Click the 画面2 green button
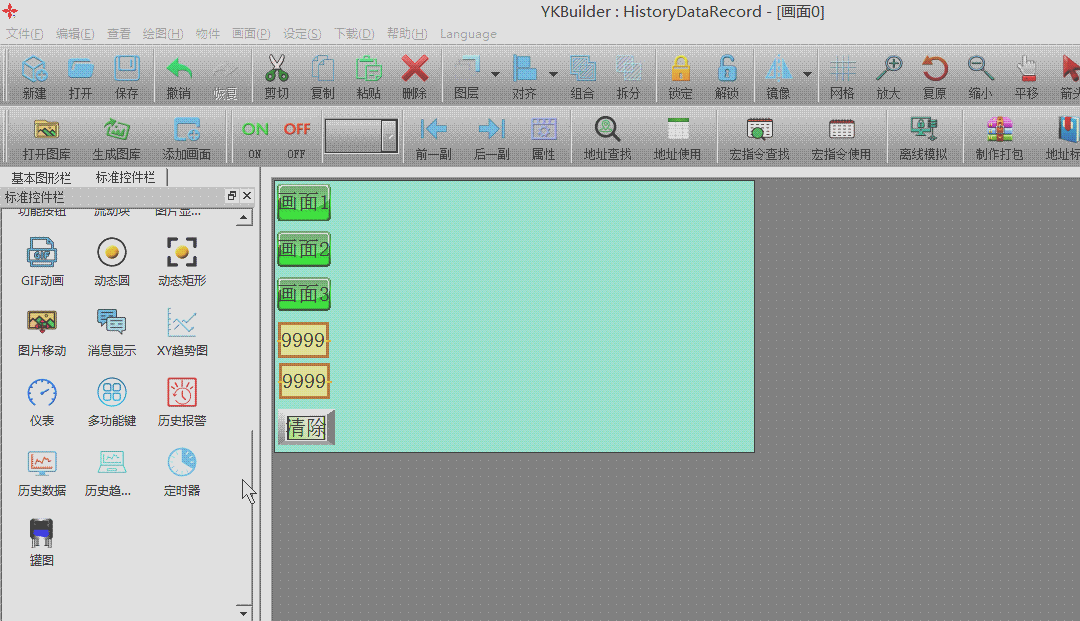 click(x=303, y=249)
